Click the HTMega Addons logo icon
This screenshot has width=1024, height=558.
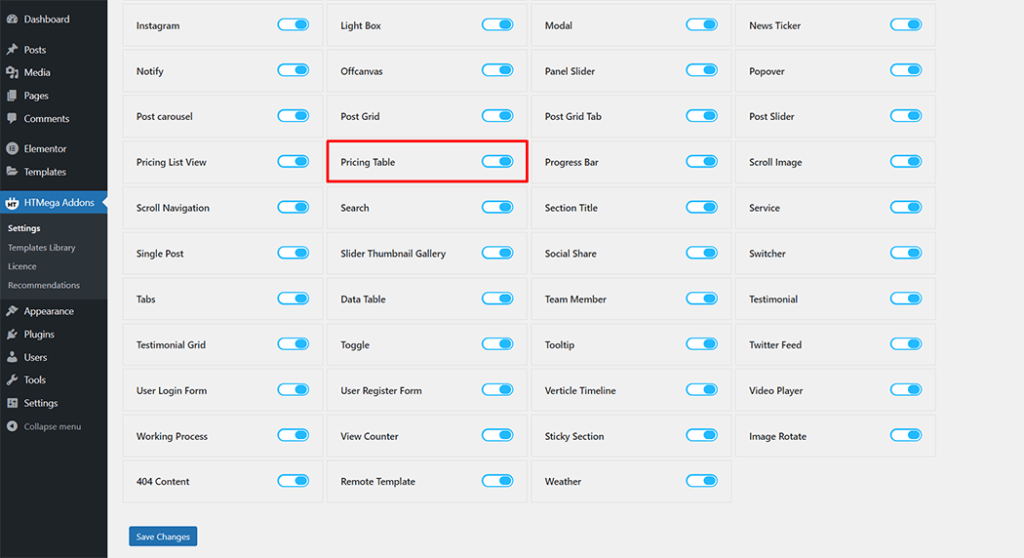pyautogui.click(x=12, y=203)
